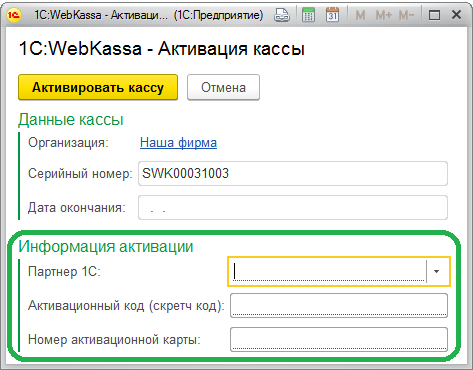Screen dimensions: 473x370
Task: Click the Активационный код (скретч код): label
Action: [126, 306]
